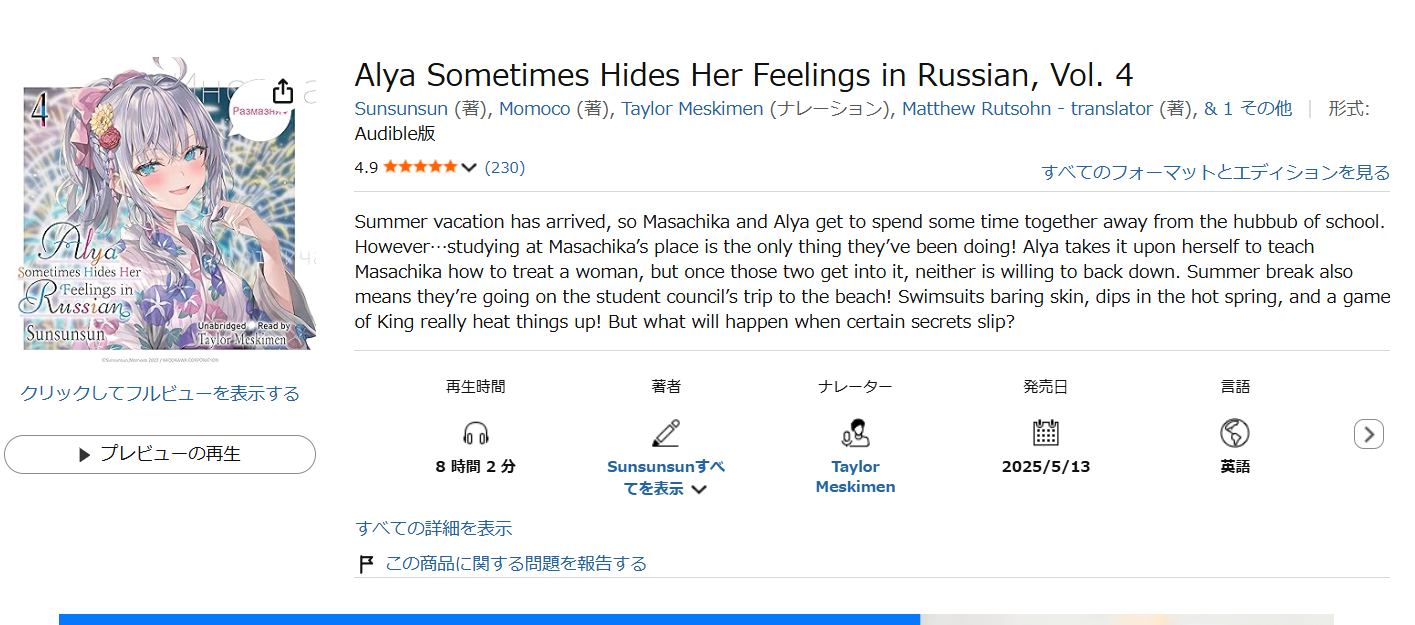
Task: Play the audiobook preview button
Action: point(160,454)
